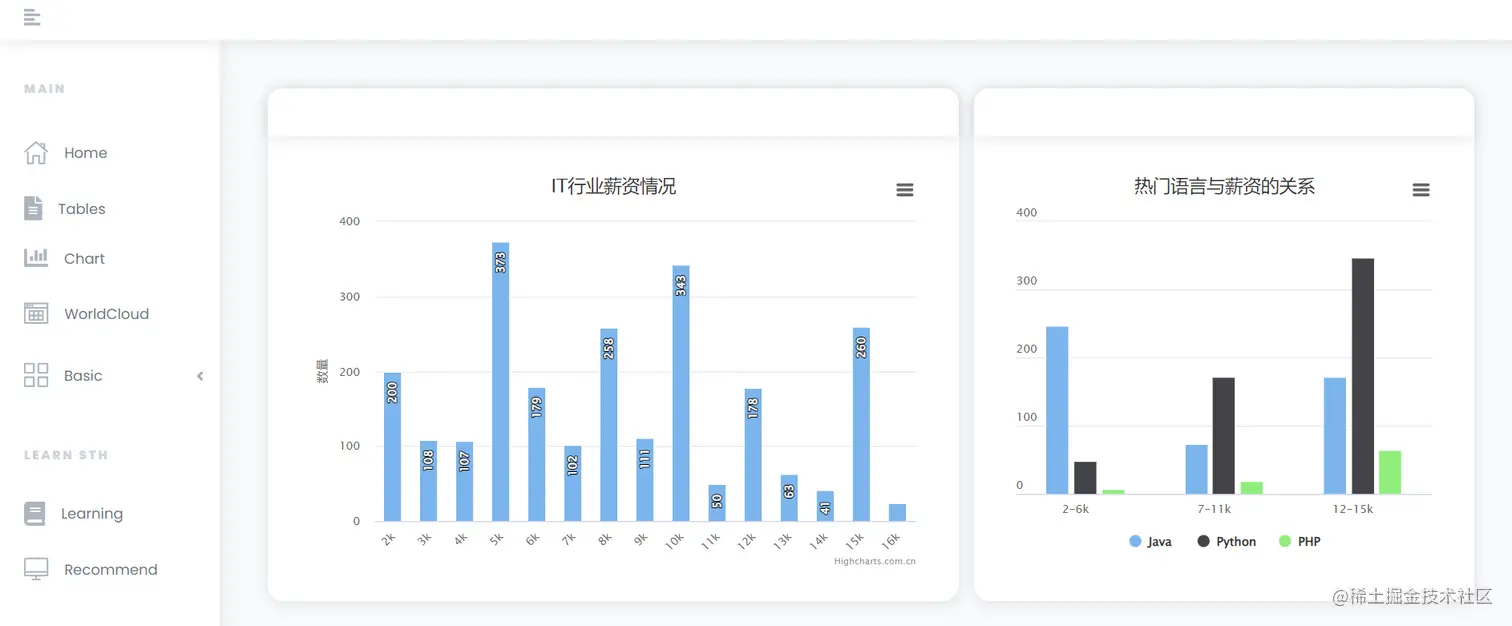This screenshot has height=626, width=1512.
Task: Open Recommend section
Action: [x=110, y=569]
